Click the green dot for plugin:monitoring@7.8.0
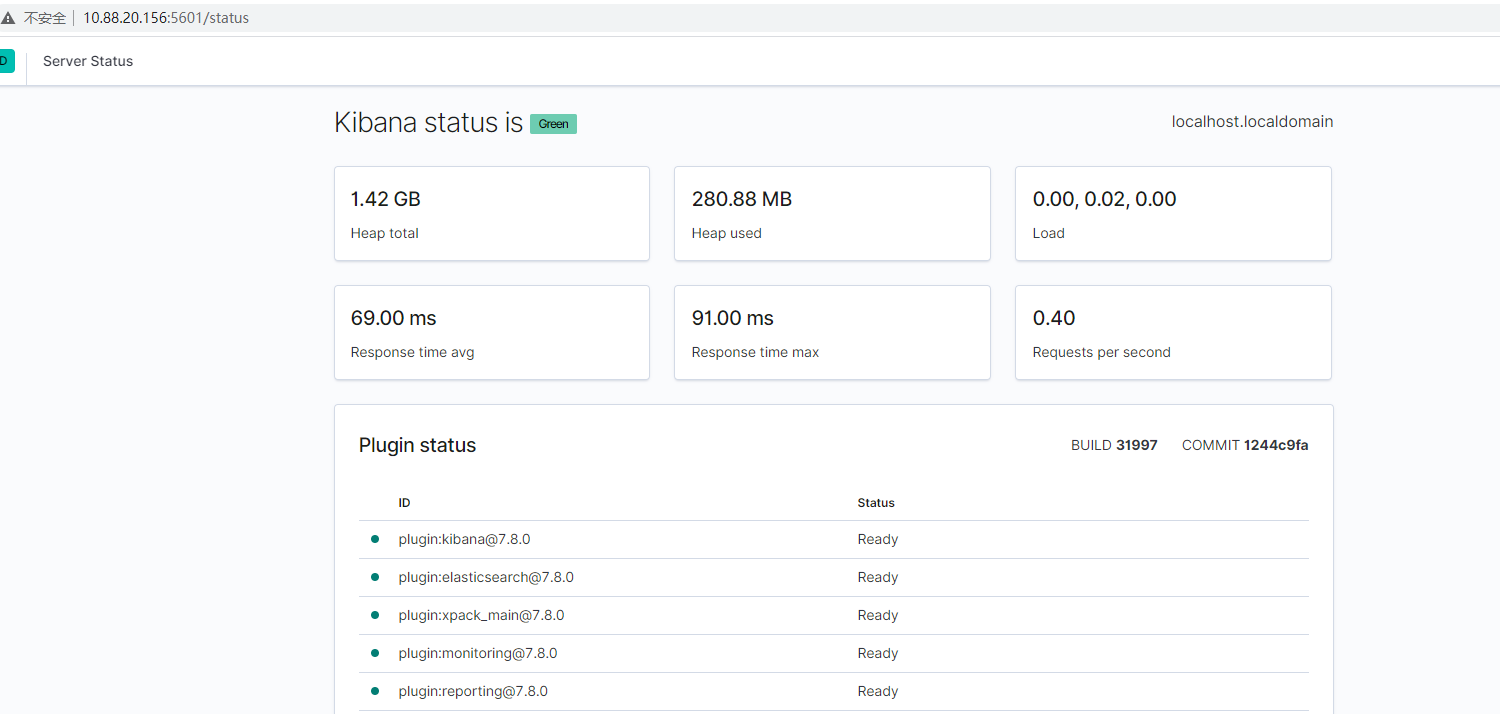The image size is (1500, 714). [x=375, y=653]
